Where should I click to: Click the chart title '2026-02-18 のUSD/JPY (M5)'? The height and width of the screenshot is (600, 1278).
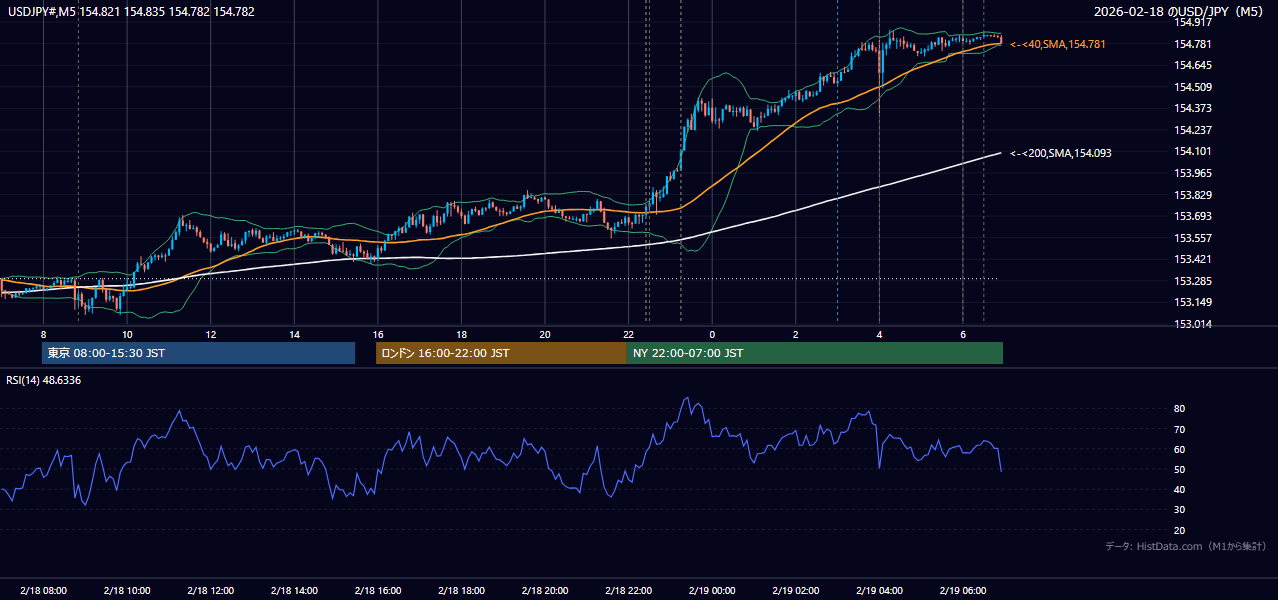tap(1180, 11)
